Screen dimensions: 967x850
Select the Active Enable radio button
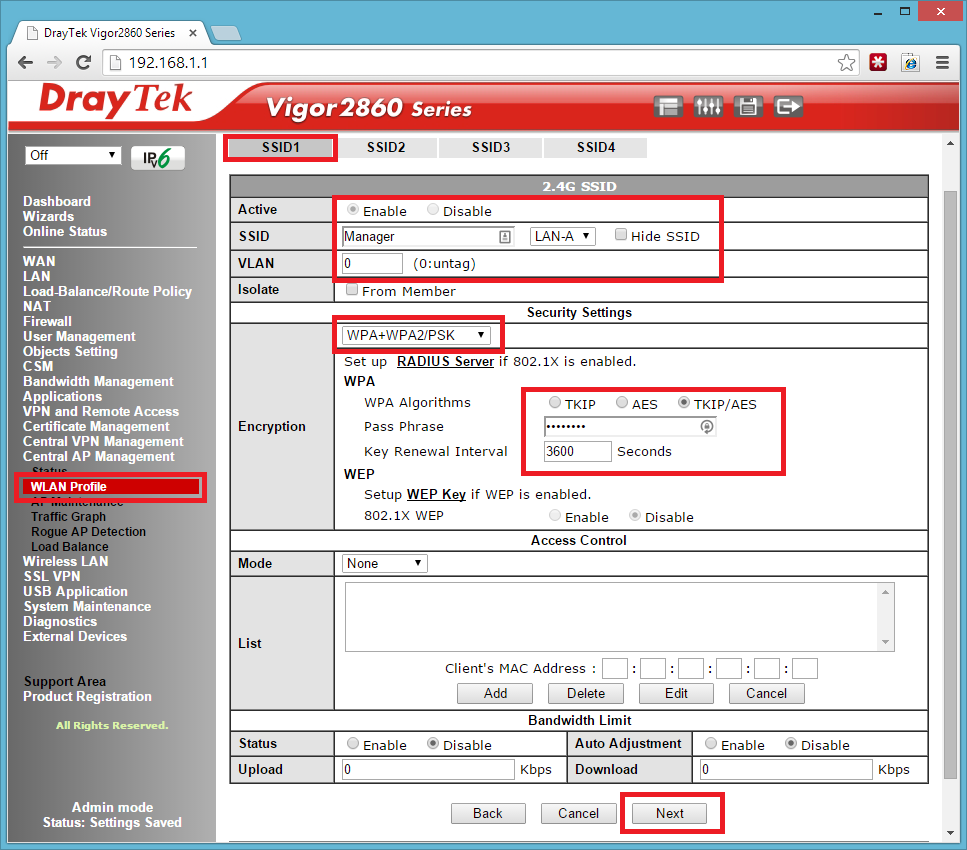pos(353,210)
